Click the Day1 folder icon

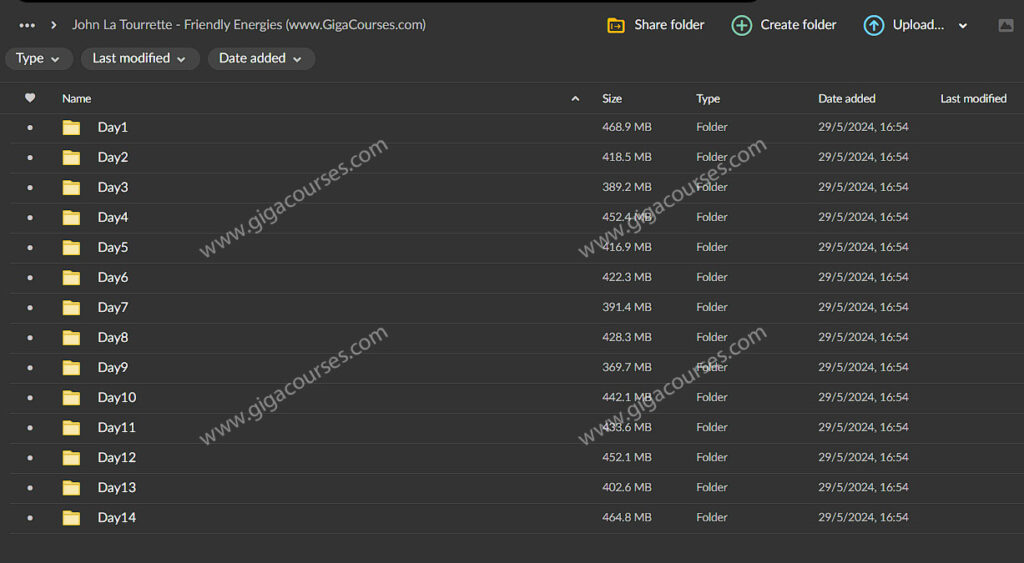click(71, 127)
